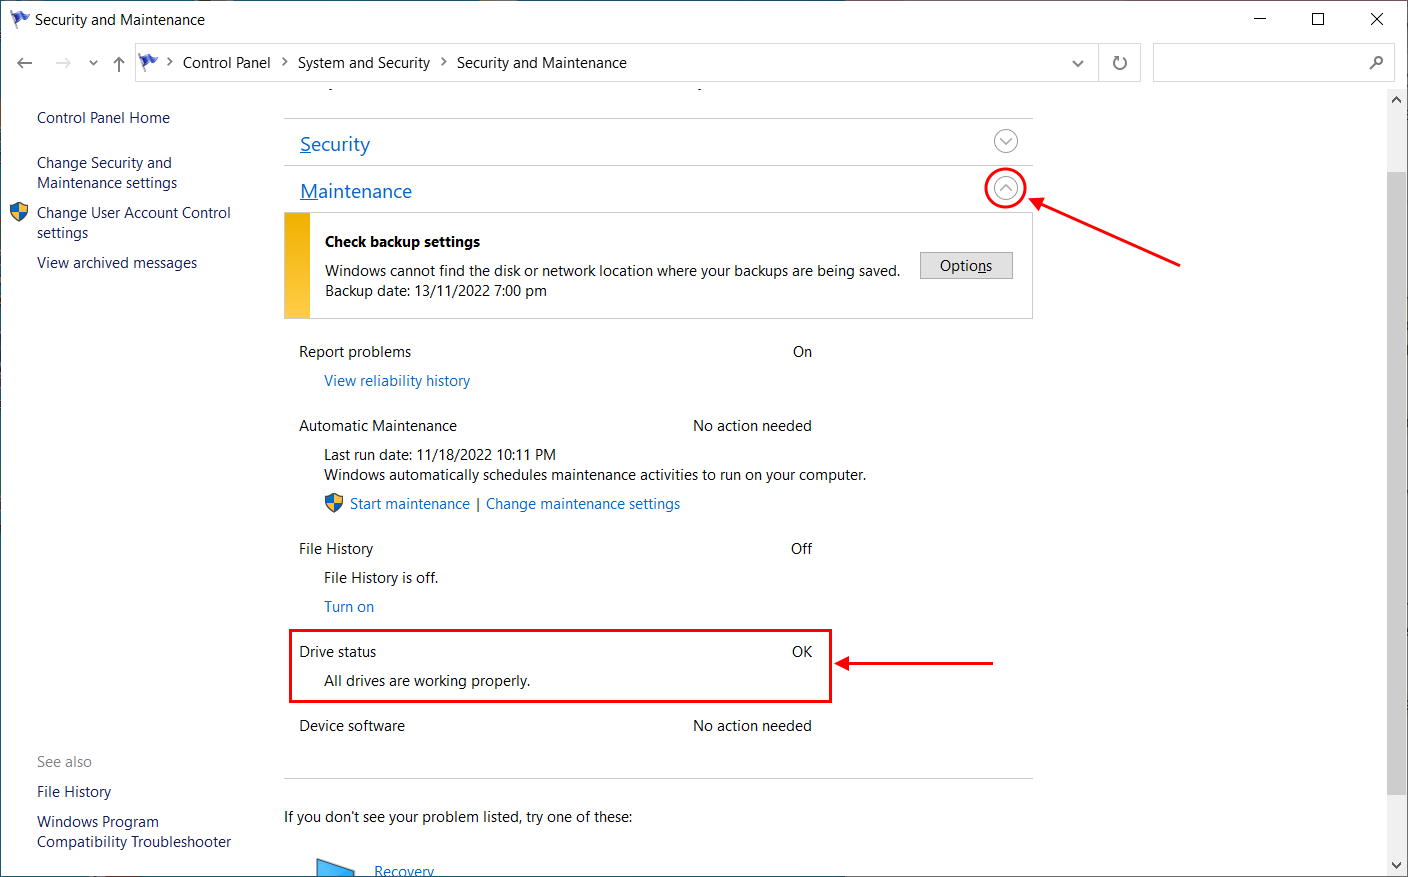Select the Check backup settings heading

click(x=402, y=242)
